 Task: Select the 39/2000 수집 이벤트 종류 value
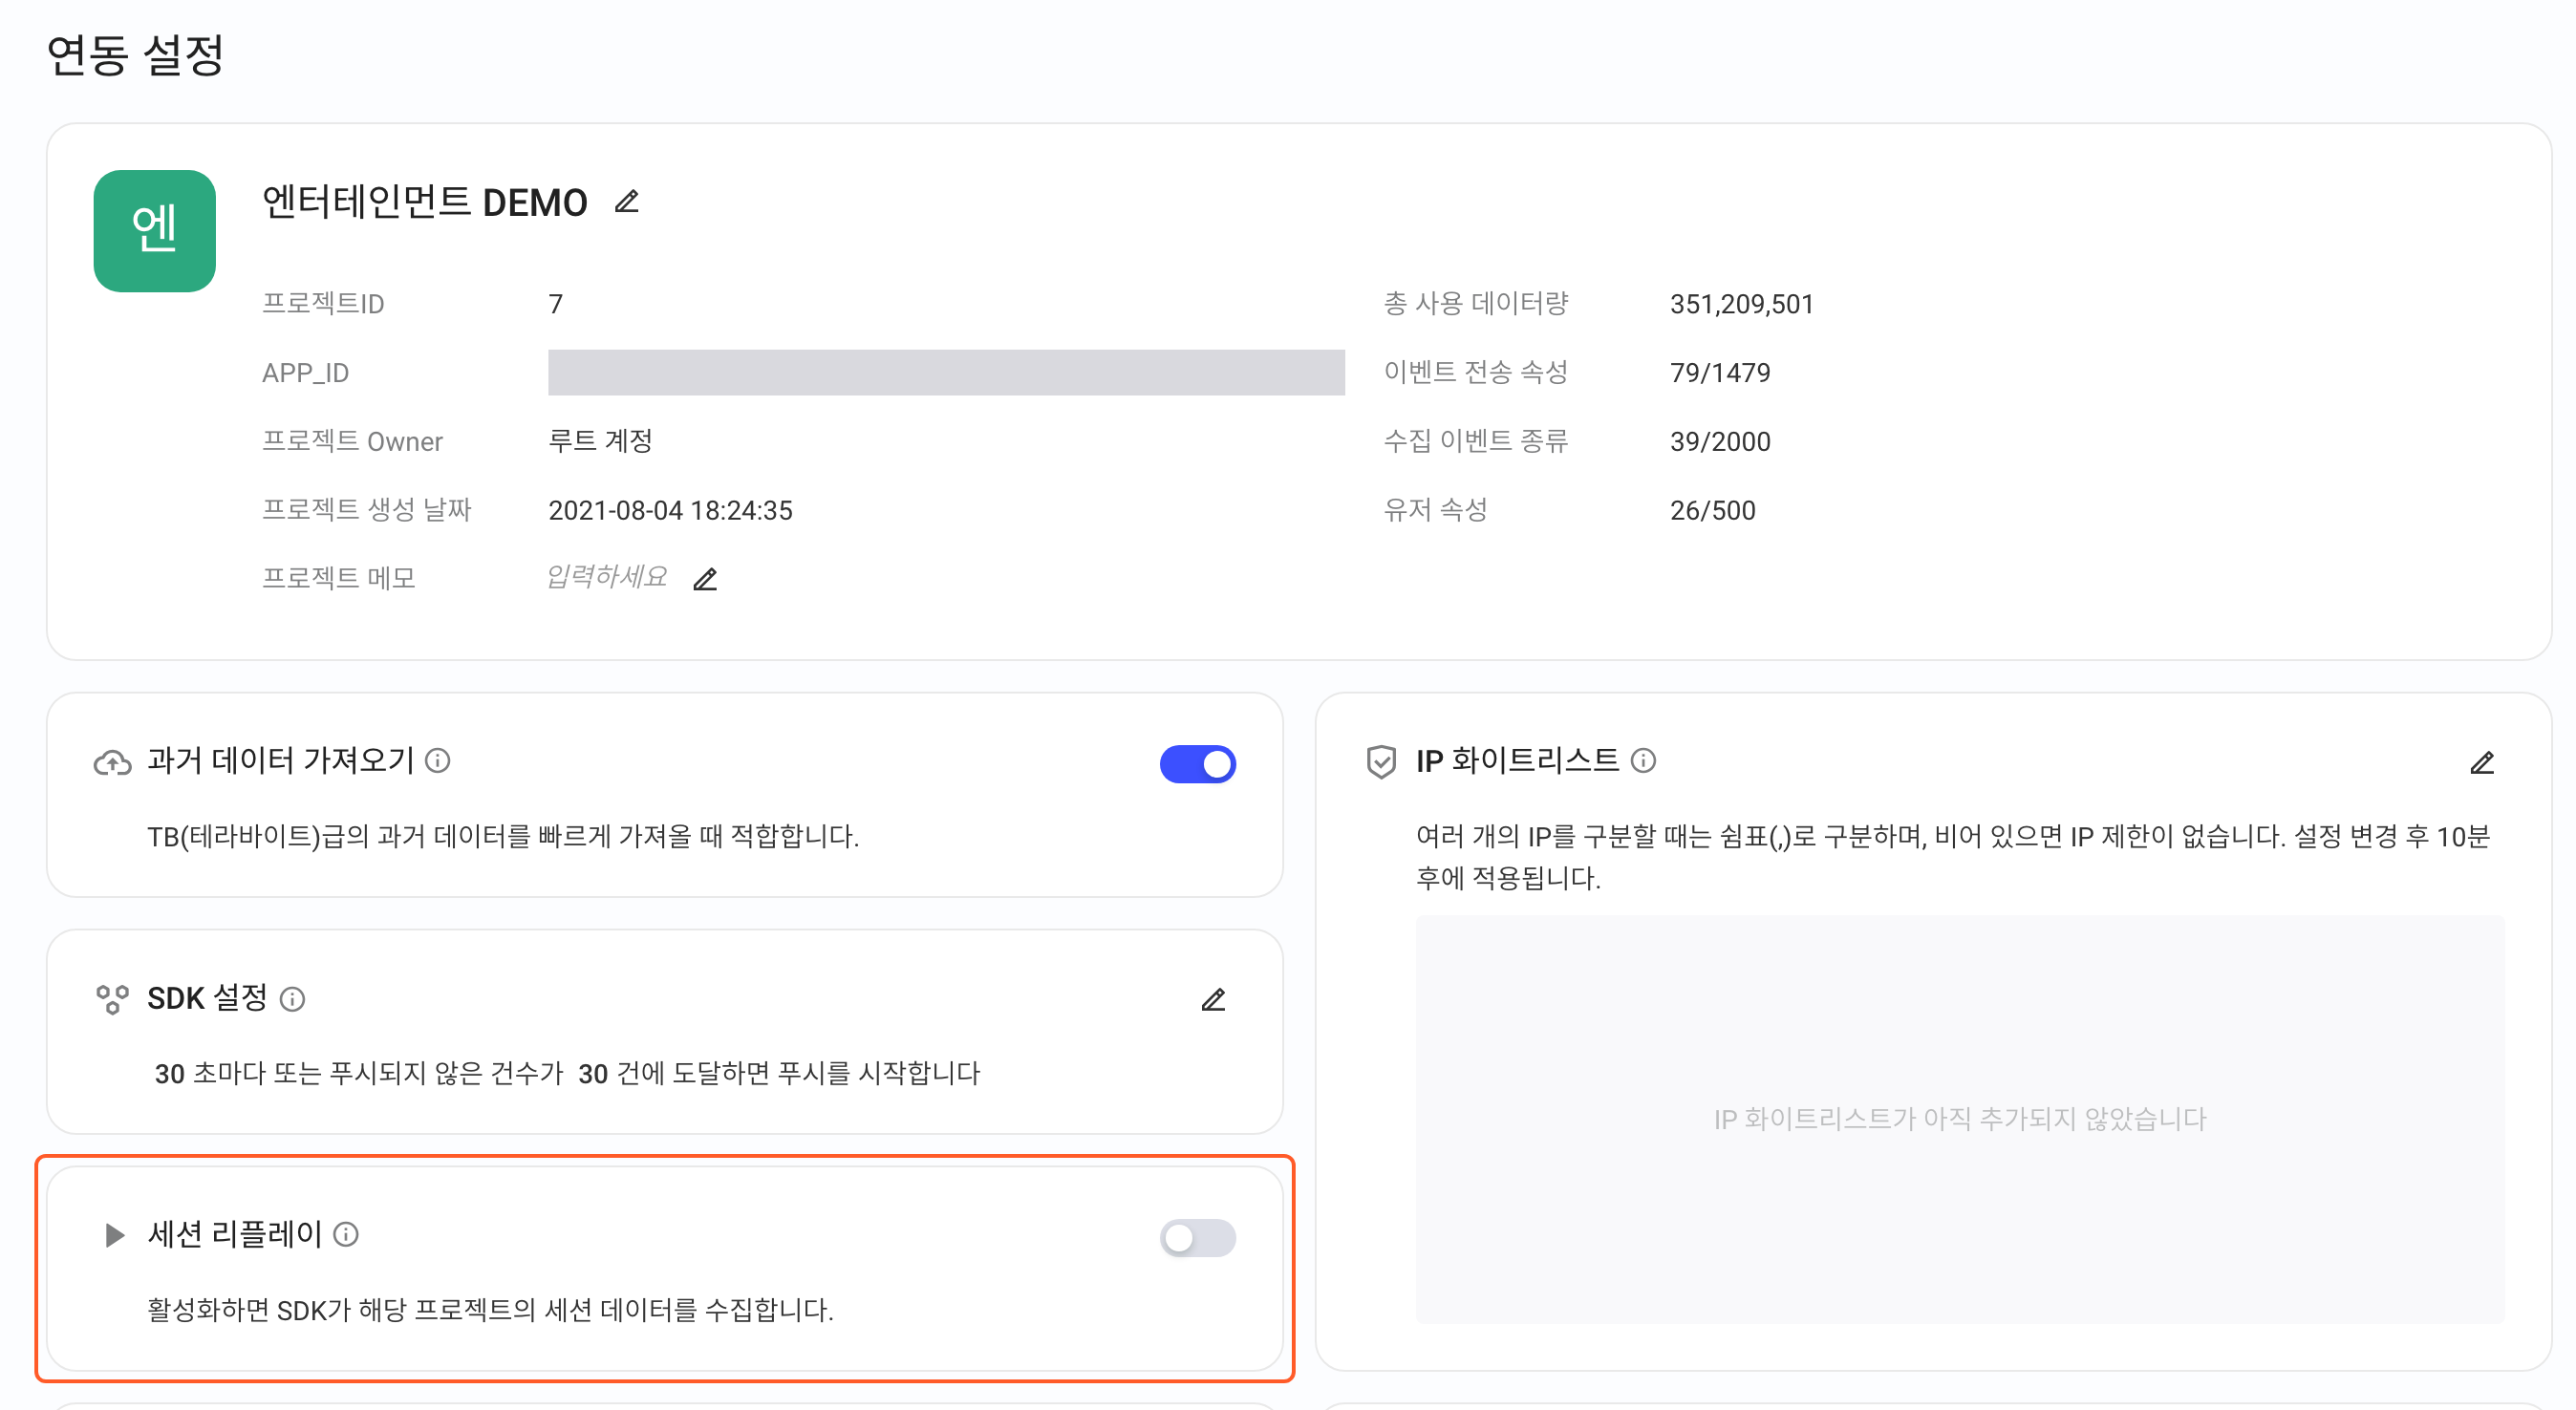pyautogui.click(x=1720, y=441)
